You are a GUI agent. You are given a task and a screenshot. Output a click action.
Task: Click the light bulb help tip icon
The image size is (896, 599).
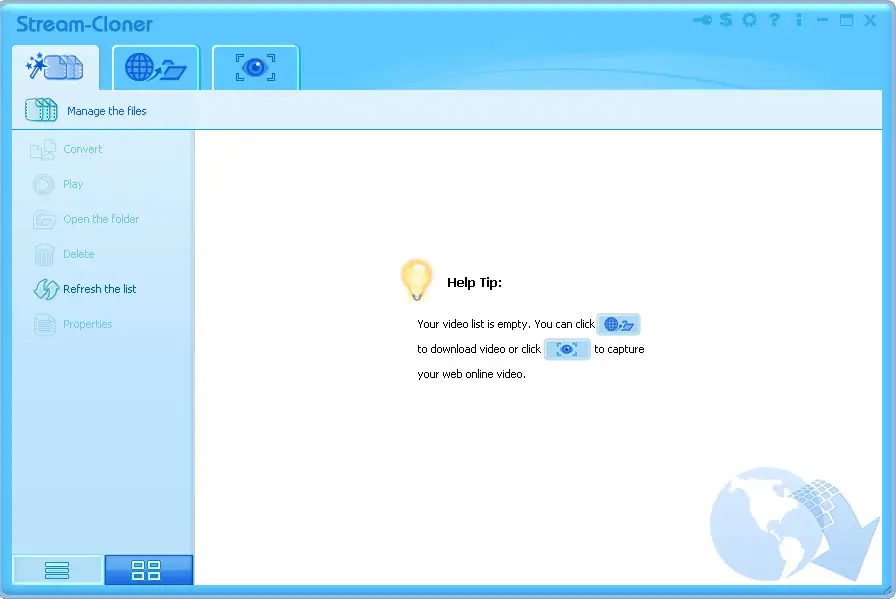click(x=416, y=279)
